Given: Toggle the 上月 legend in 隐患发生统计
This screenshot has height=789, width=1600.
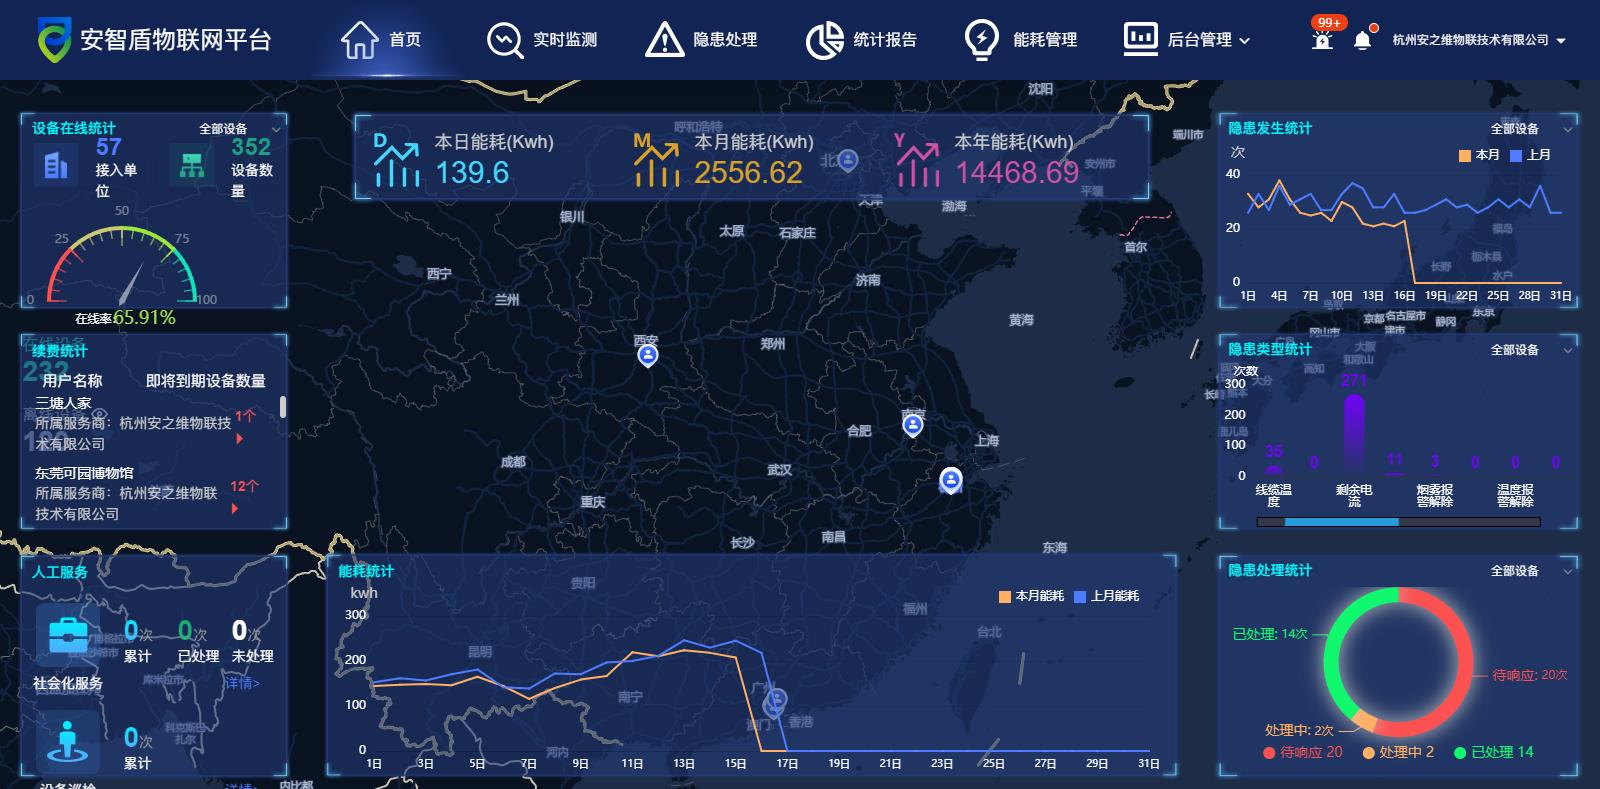Looking at the screenshot, I should tap(1530, 155).
